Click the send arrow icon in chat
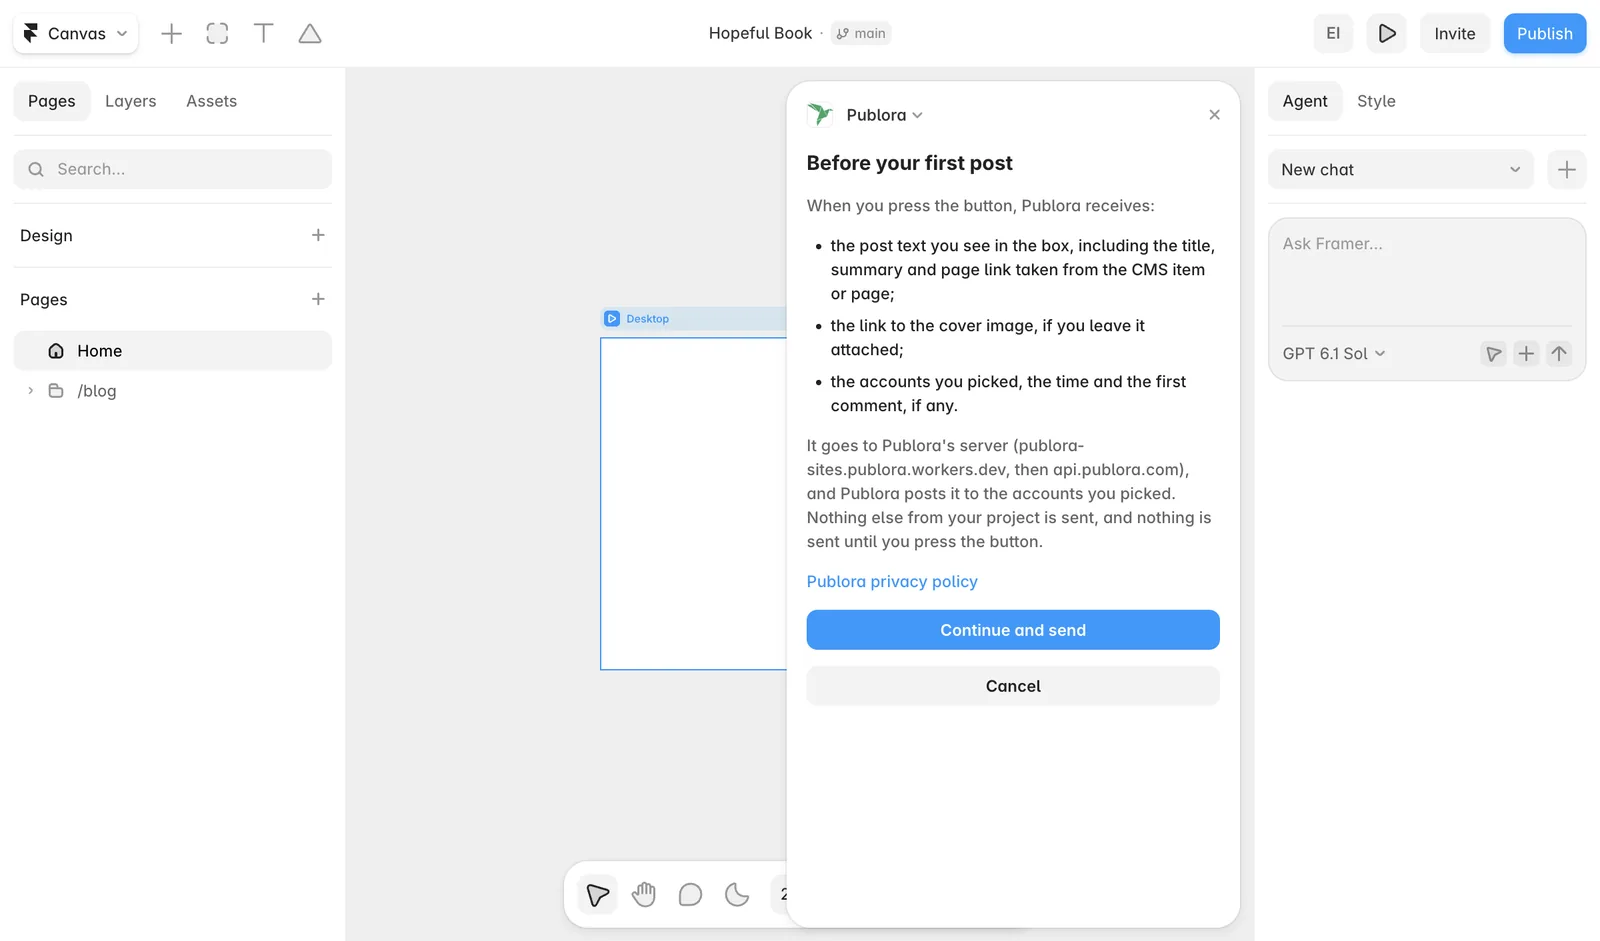 pyautogui.click(x=1559, y=353)
